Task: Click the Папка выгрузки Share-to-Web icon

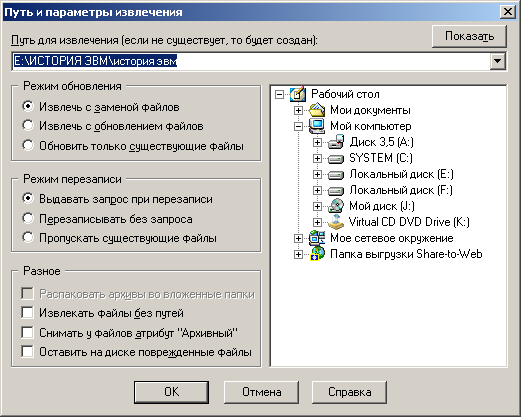Action: click(x=317, y=254)
